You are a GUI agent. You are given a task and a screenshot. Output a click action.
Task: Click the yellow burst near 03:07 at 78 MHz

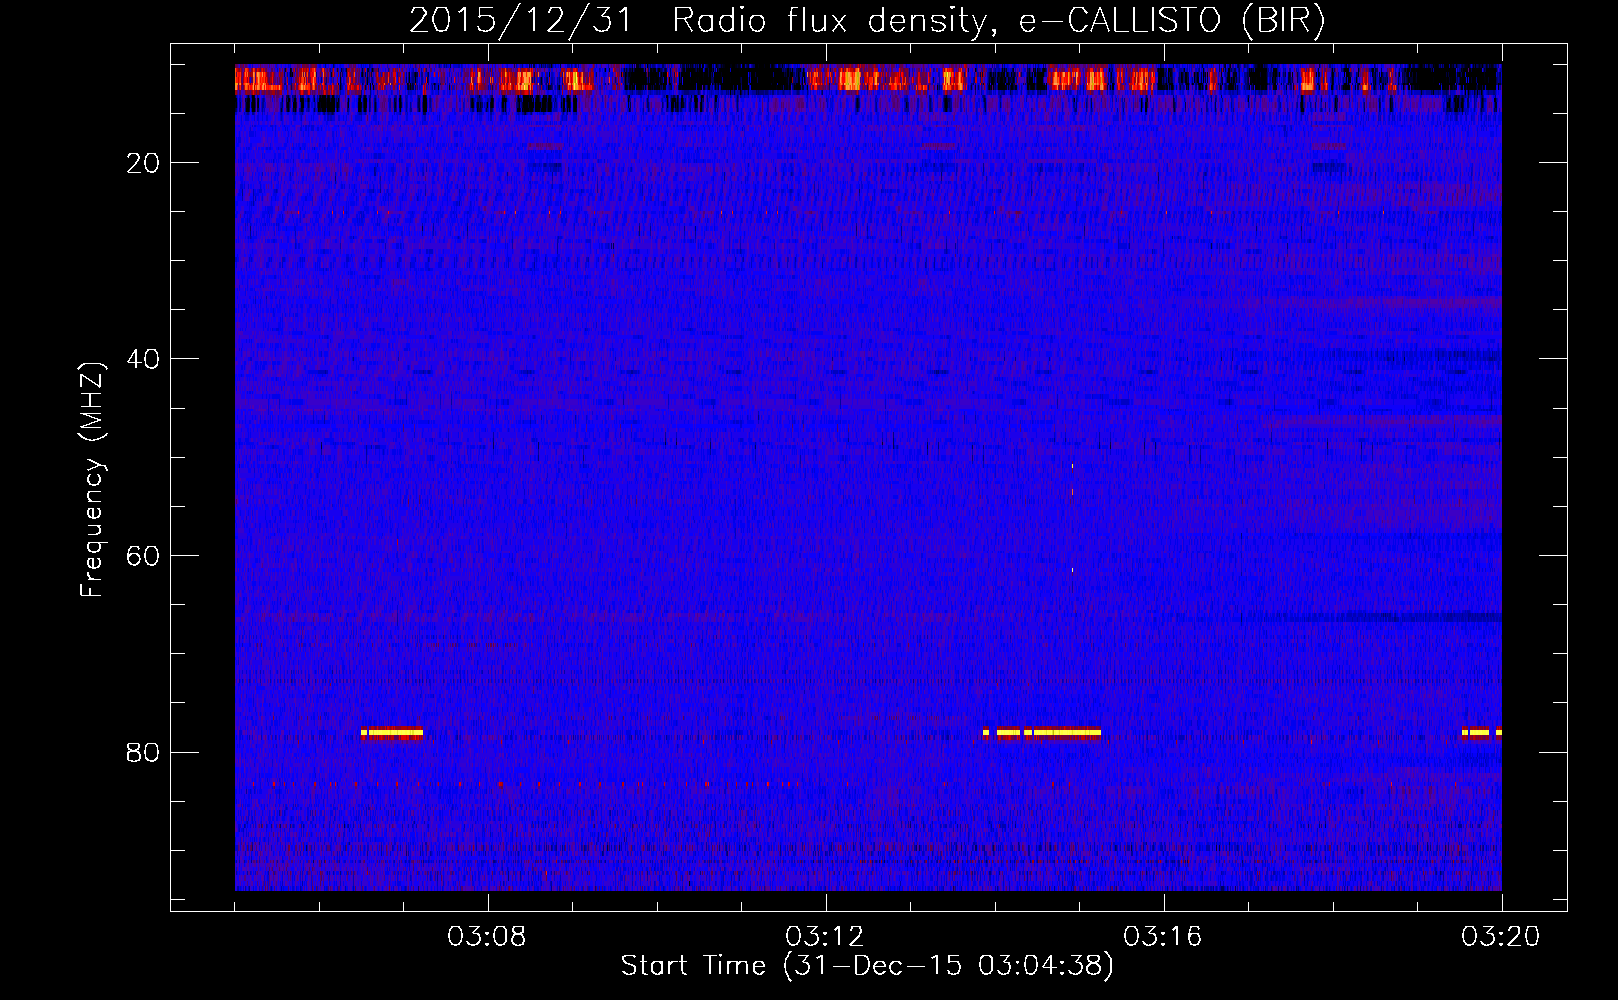392,733
